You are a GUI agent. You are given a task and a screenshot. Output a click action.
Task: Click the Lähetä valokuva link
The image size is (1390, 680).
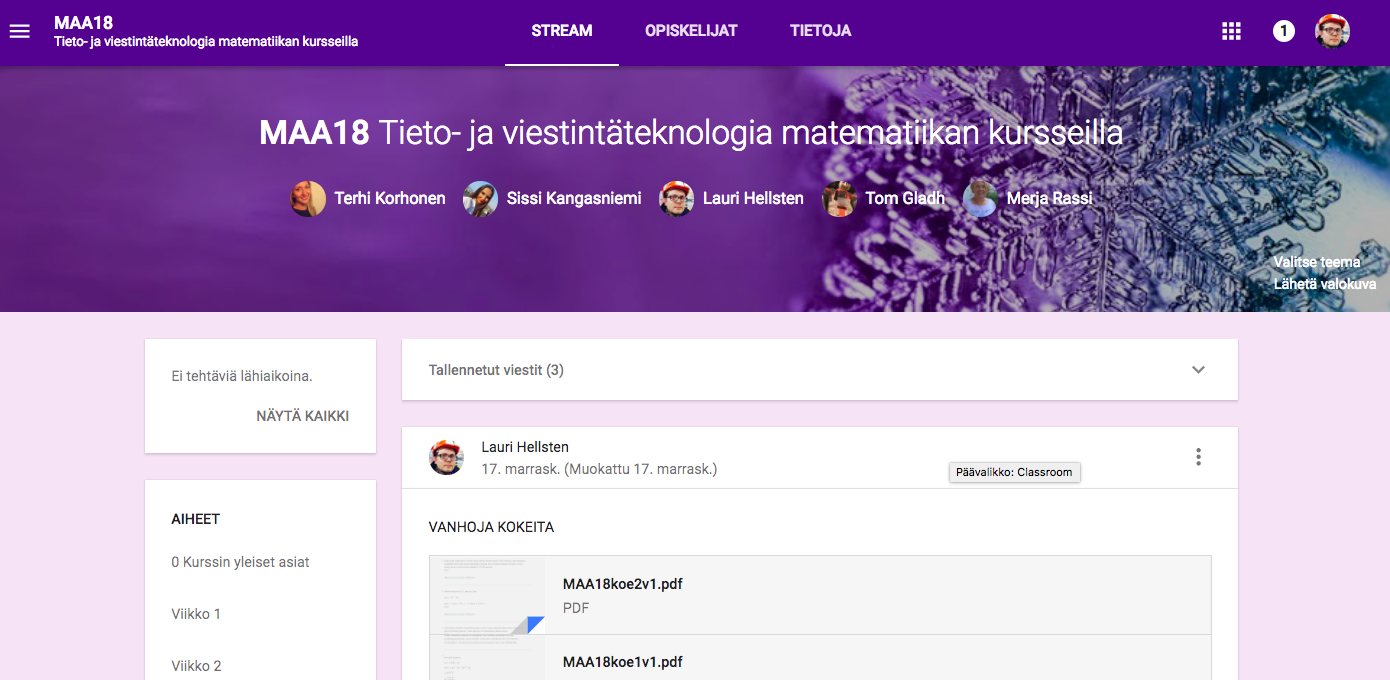point(1325,284)
